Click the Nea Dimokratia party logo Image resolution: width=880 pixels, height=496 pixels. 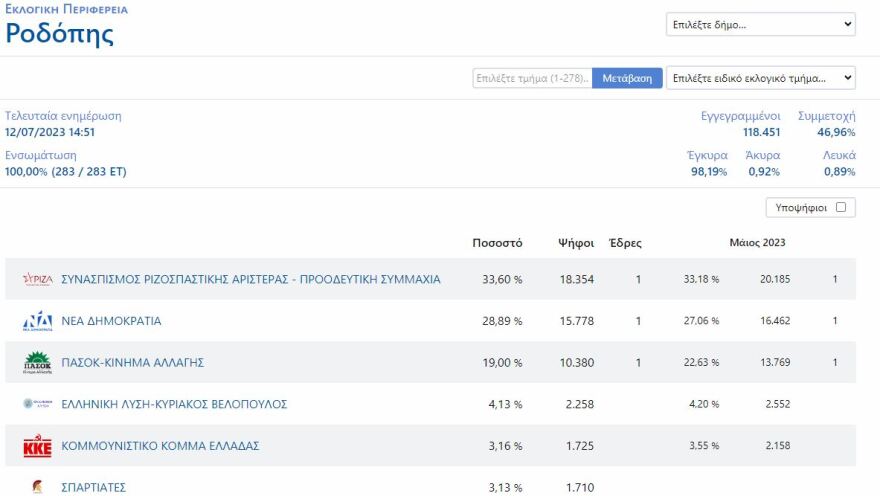37,321
